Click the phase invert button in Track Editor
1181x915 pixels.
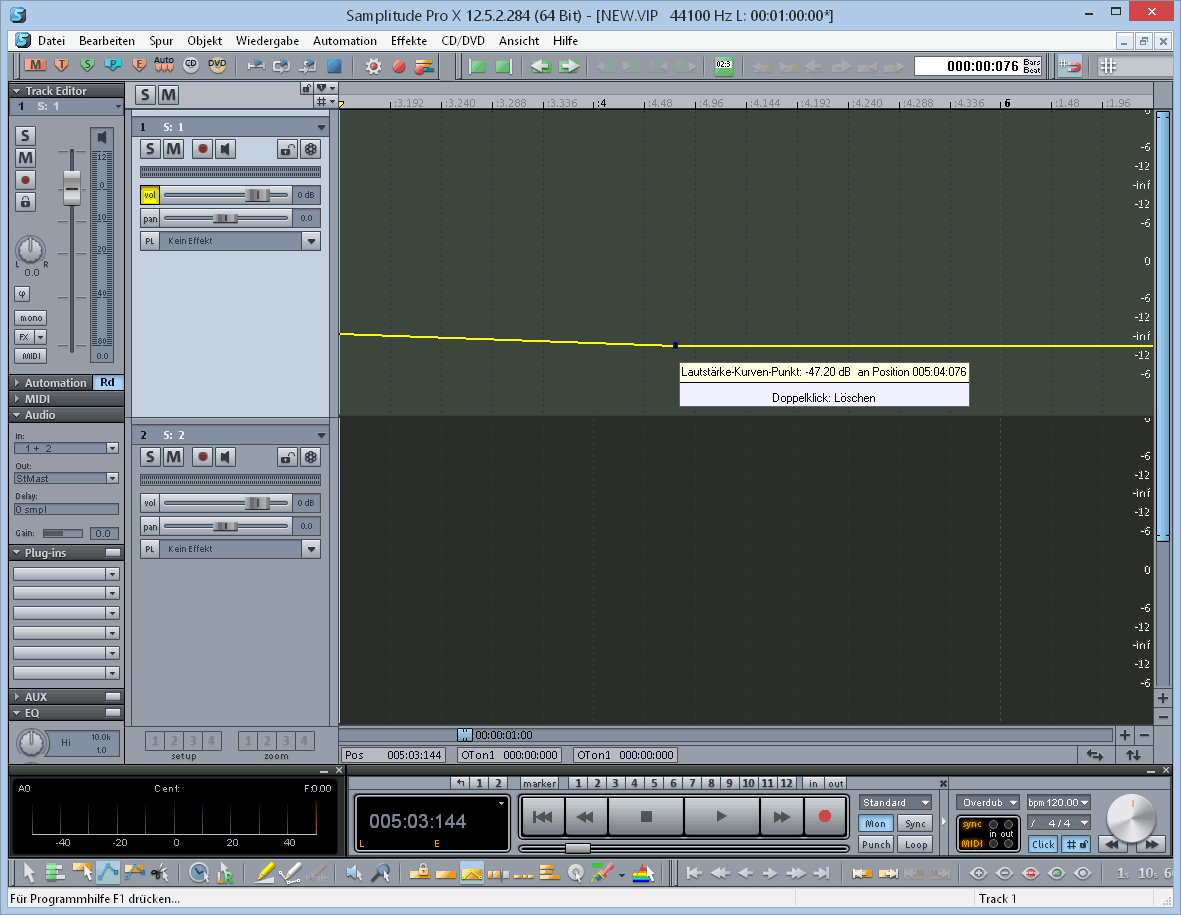(22, 294)
